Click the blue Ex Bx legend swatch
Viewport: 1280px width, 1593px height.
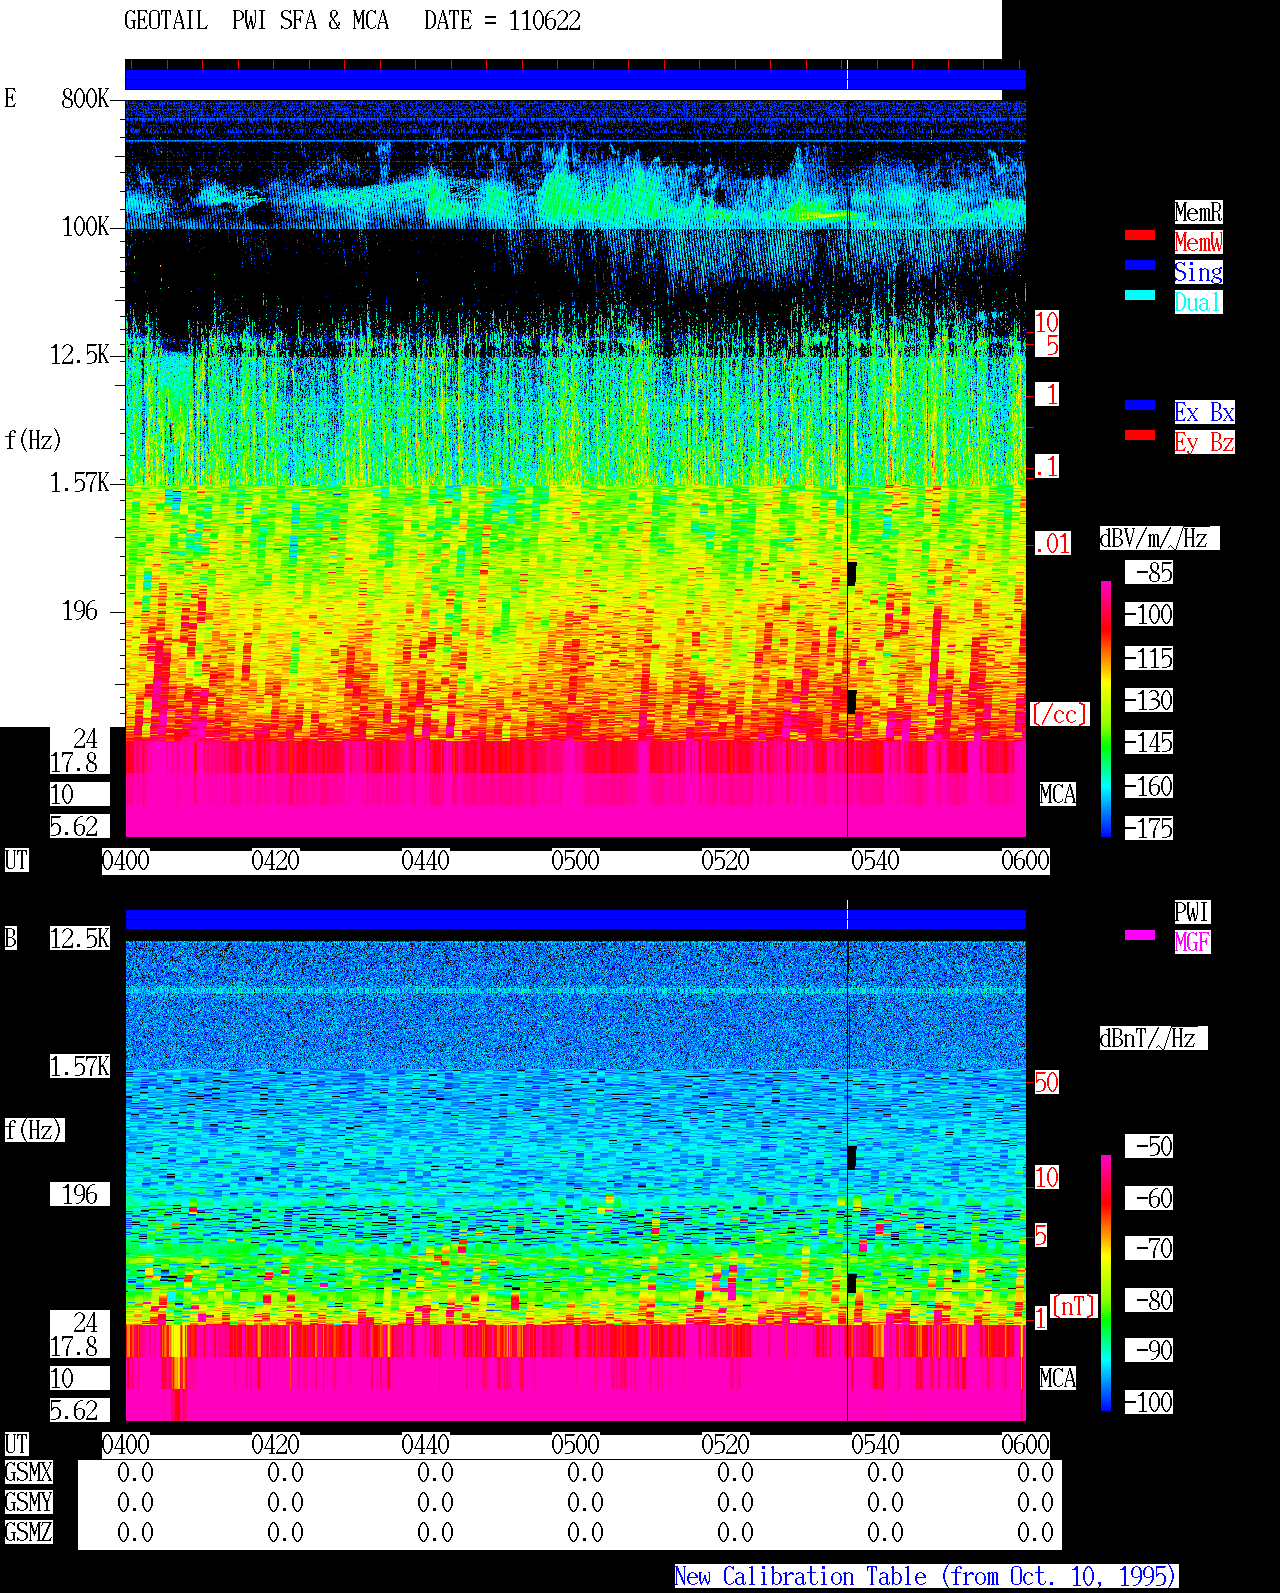coord(1140,405)
